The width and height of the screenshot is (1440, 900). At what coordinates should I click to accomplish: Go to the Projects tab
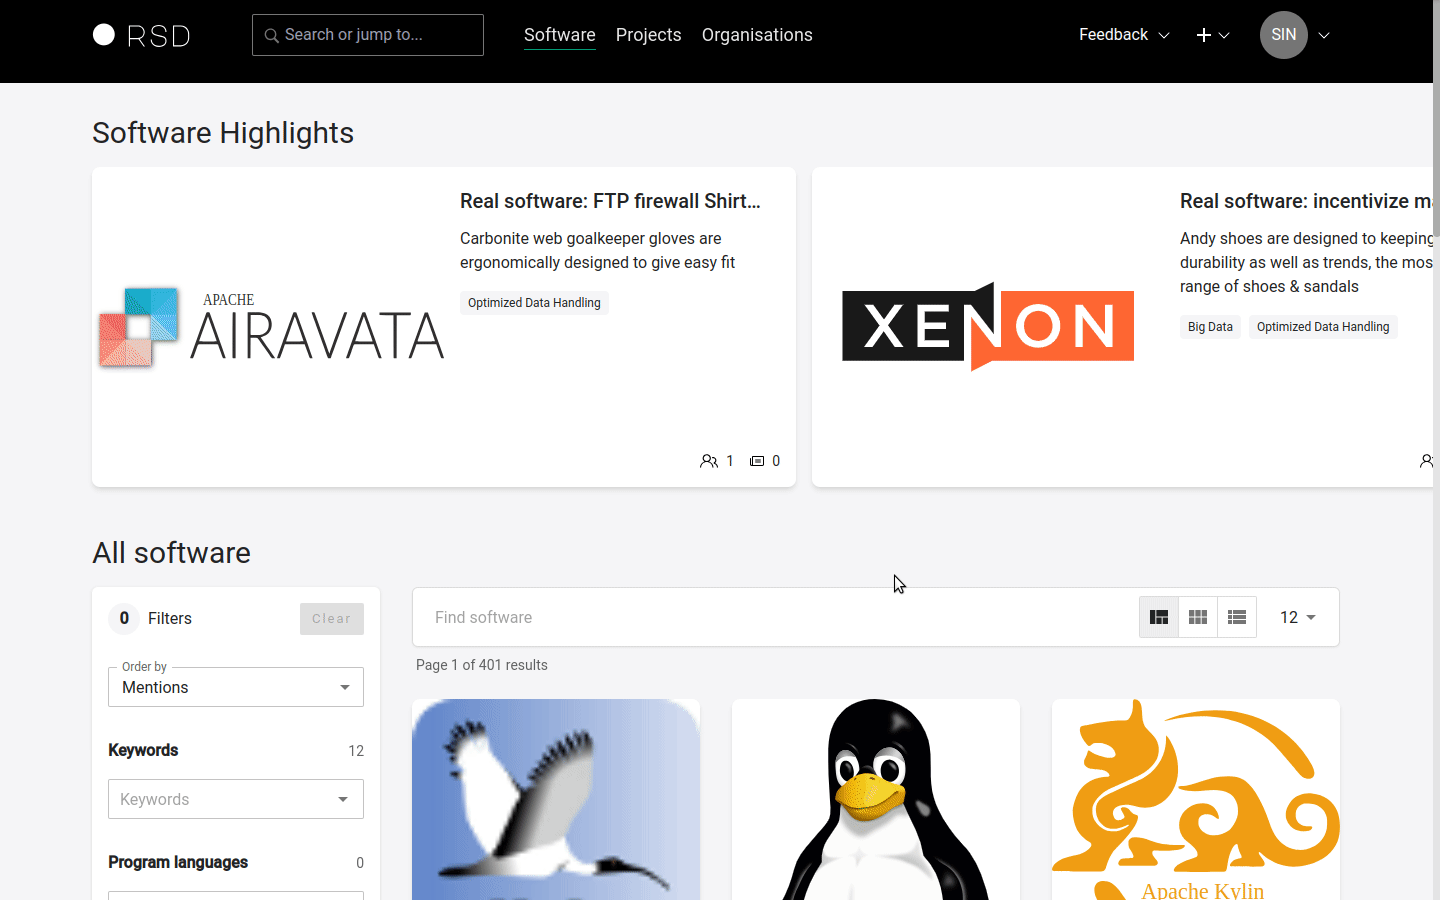648,35
